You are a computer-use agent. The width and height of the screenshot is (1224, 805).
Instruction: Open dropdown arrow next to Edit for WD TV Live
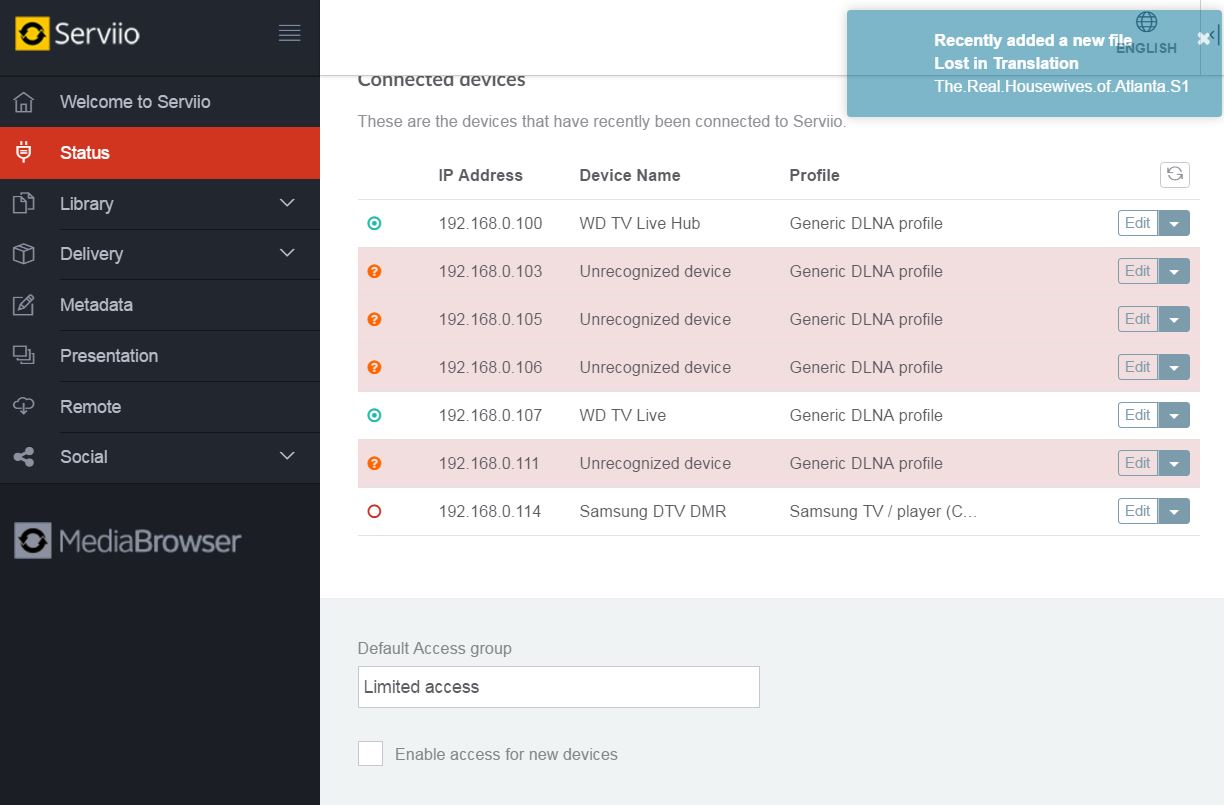pos(1174,415)
